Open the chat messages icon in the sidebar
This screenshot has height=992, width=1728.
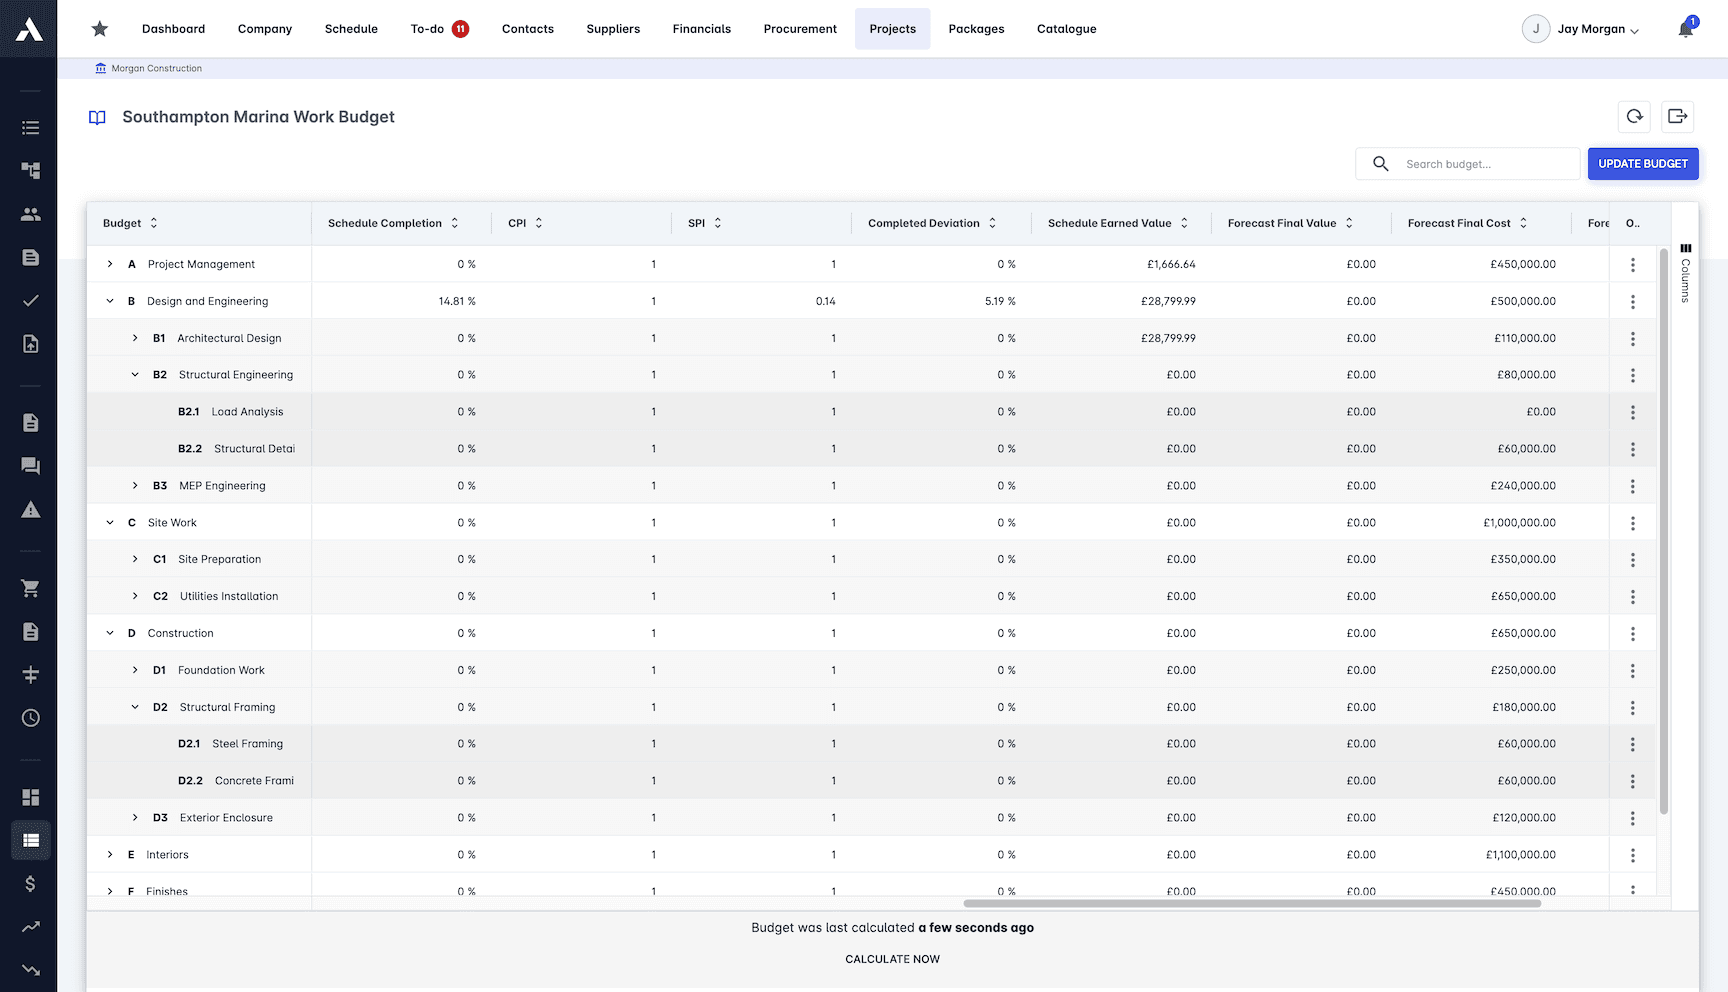click(29, 465)
